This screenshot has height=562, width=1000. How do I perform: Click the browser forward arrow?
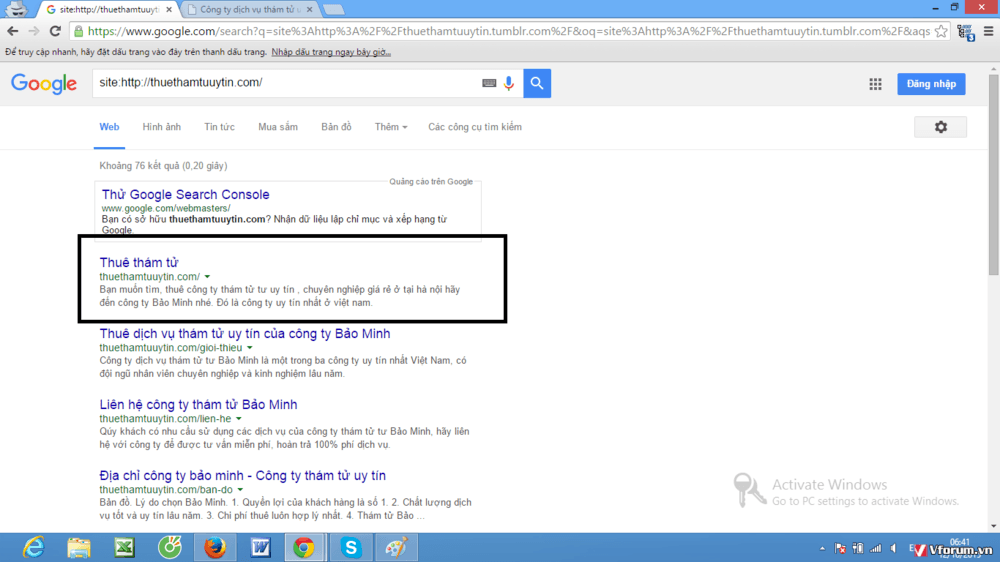click(34, 31)
